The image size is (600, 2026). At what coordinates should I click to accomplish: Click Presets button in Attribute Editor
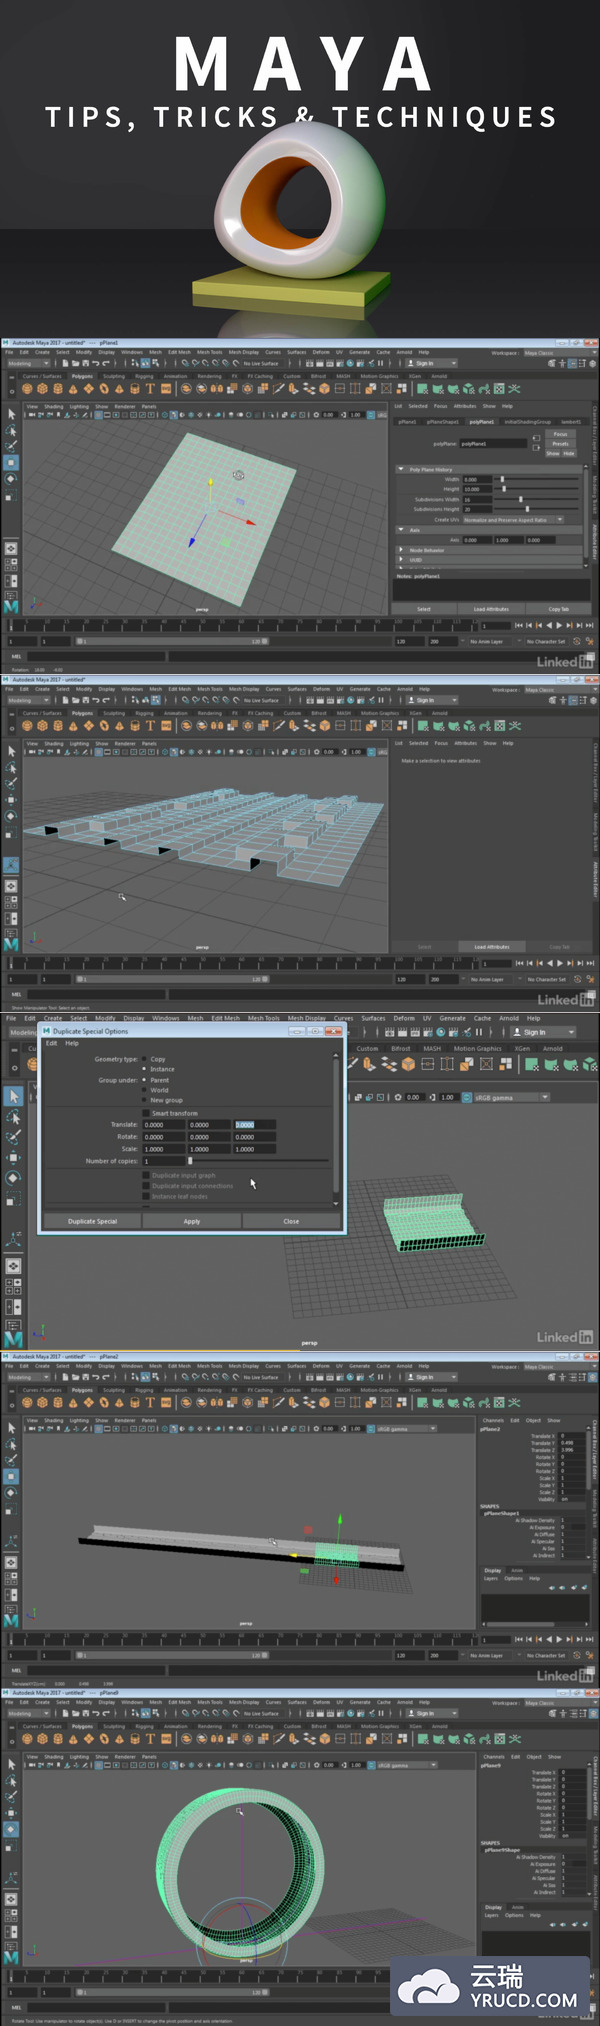560,444
